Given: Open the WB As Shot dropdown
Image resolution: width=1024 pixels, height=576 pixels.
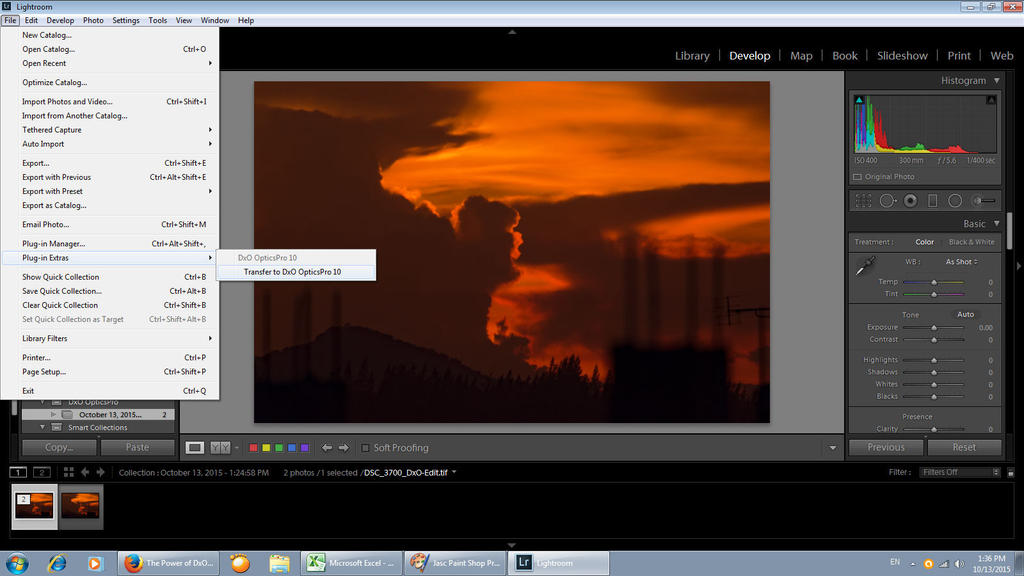Looking at the screenshot, I should [962, 262].
